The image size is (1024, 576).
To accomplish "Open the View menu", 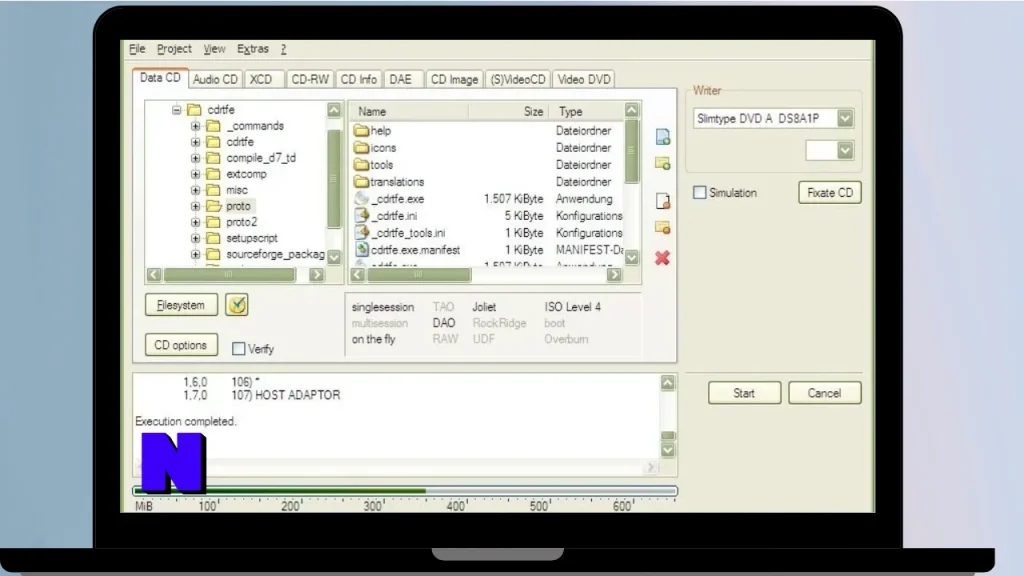I will point(214,49).
